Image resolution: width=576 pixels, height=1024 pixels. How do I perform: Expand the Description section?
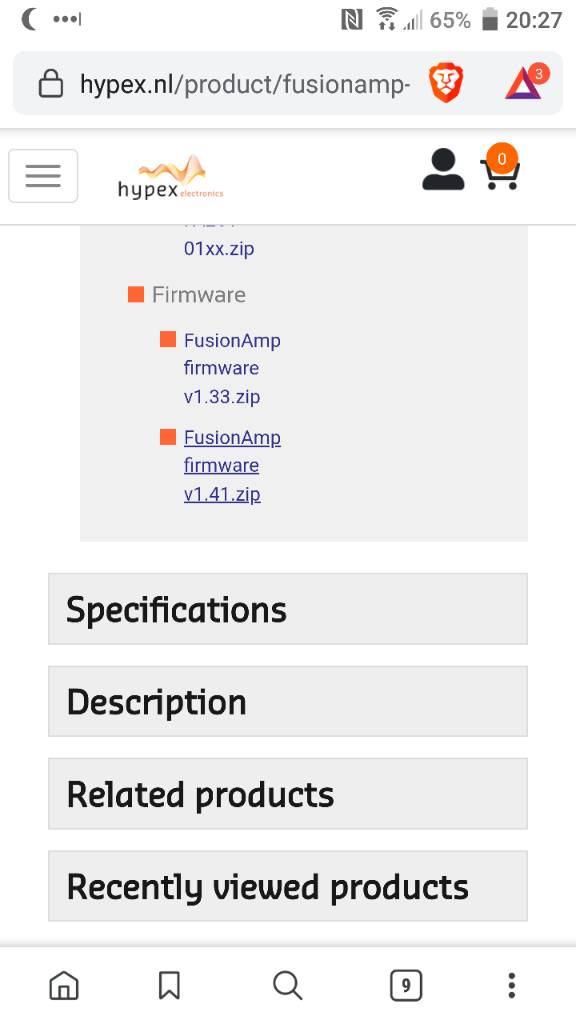288,701
